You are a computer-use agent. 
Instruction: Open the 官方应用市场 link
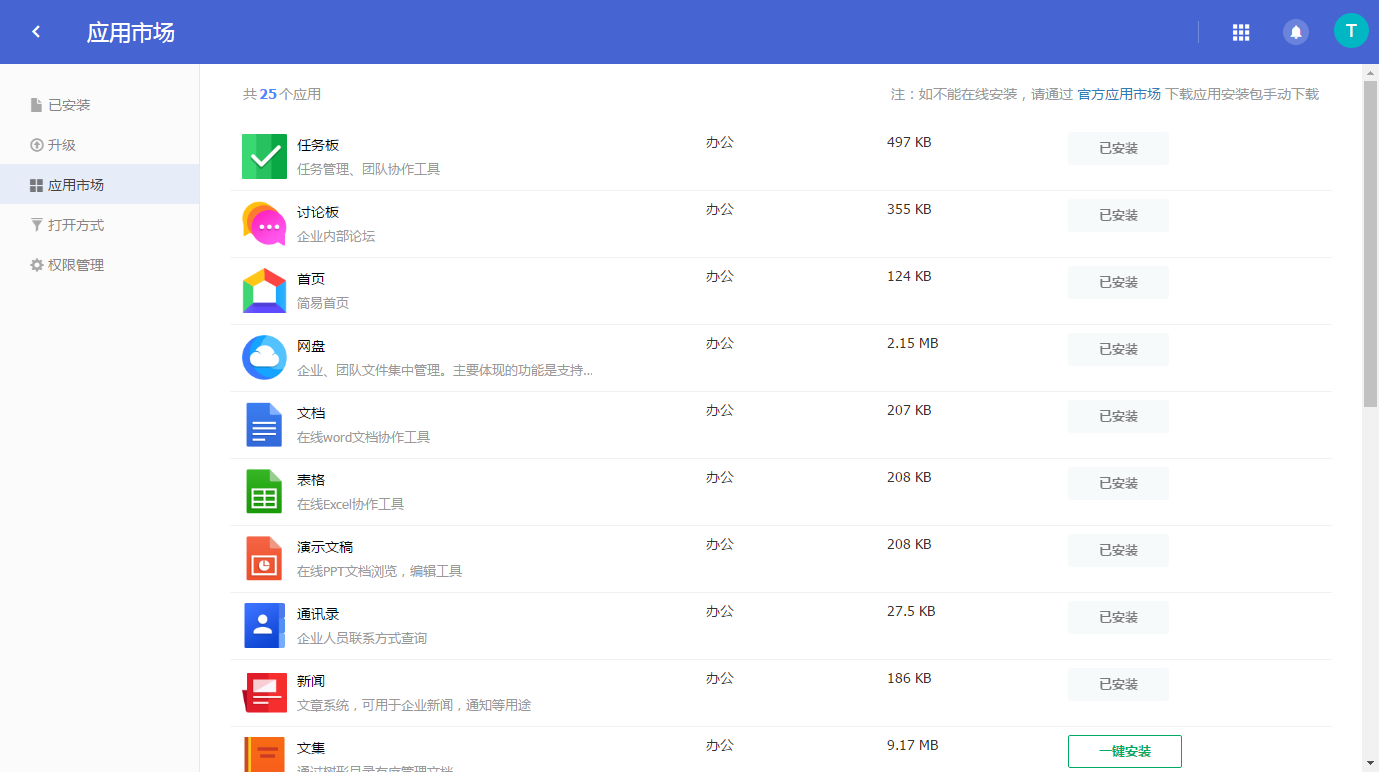pos(1119,94)
